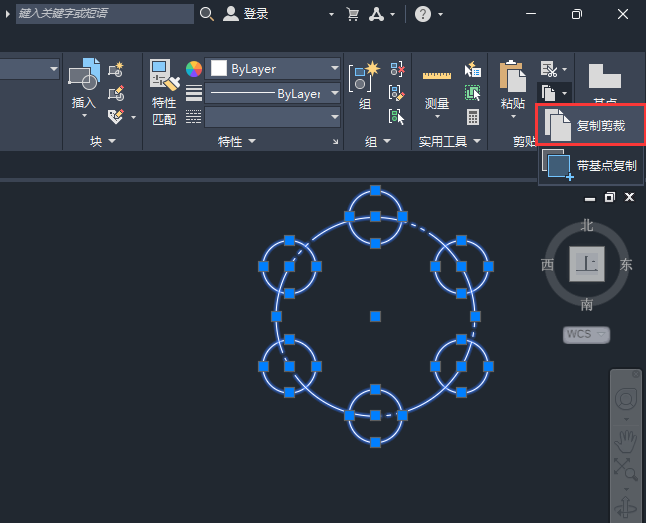This screenshot has width=646, height=523.
Task: Click the keyword search input field
Action: (104, 14)
